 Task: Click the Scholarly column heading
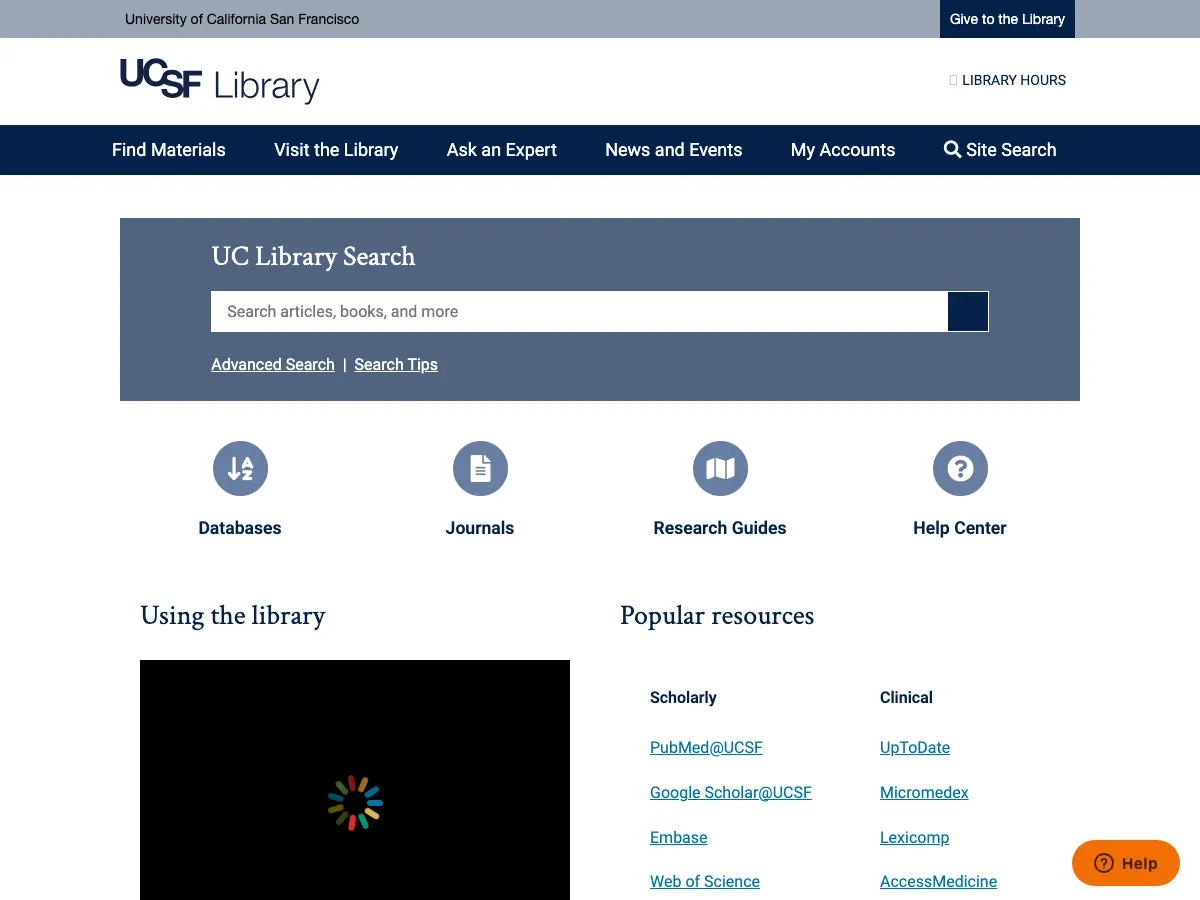(x=683, y=697)
